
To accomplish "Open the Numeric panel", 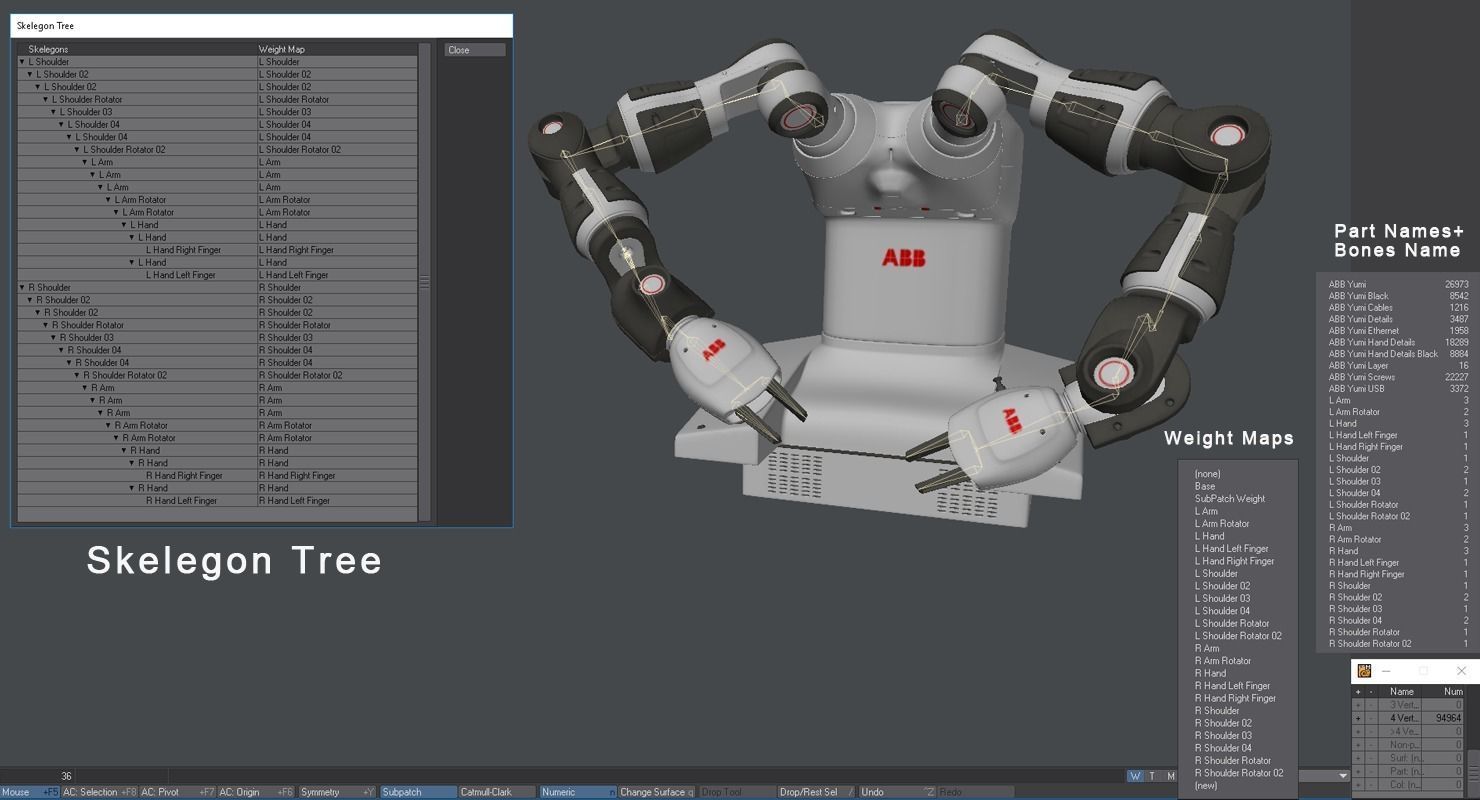I will click(577, 792).
